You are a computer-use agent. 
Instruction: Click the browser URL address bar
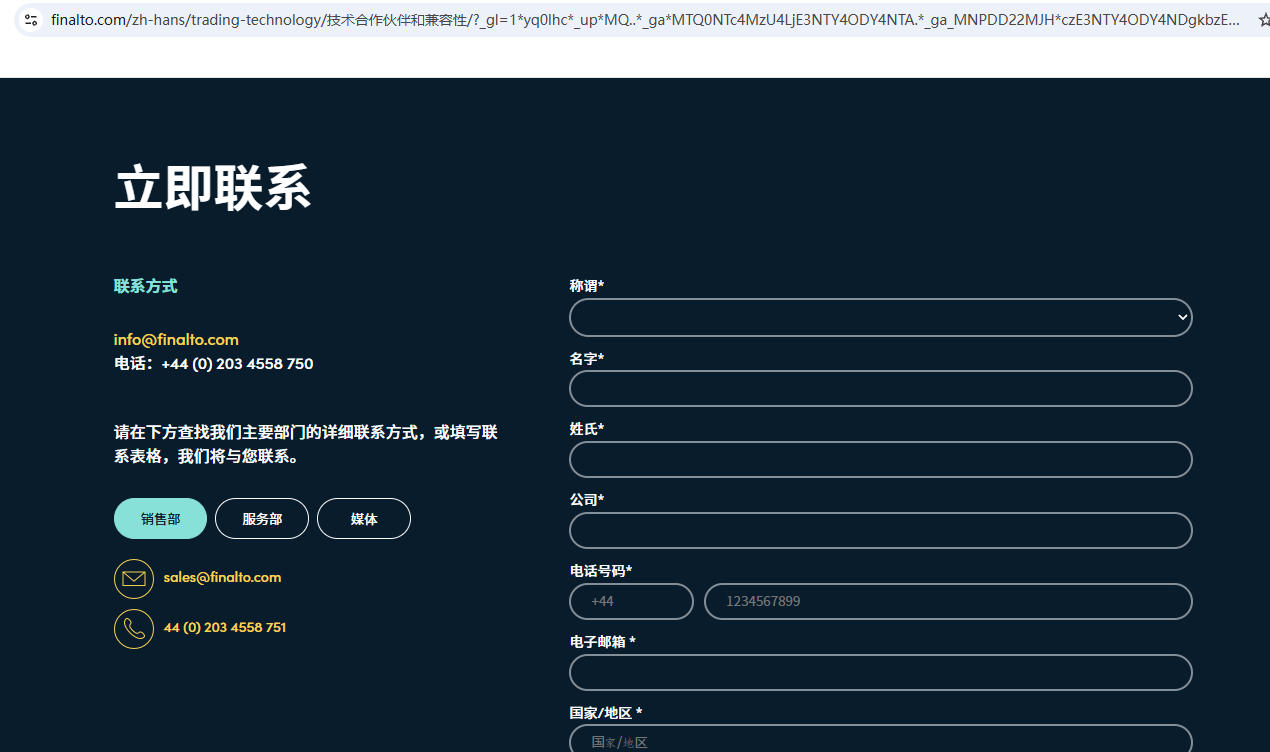pyautogui.click(x=640, y=19)
